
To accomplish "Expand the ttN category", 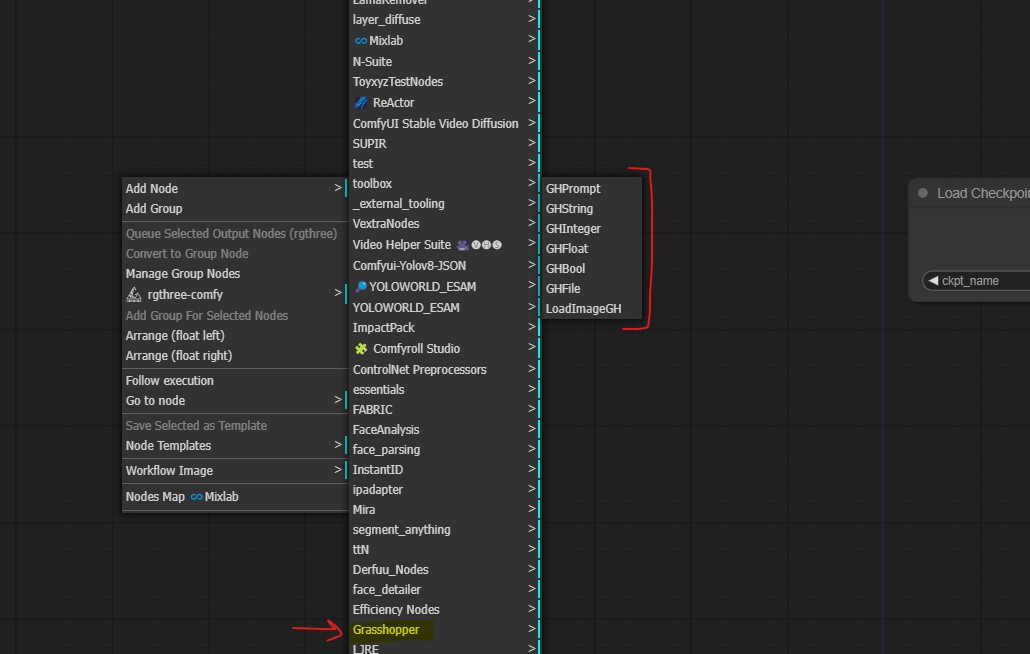I will point(444,550).
